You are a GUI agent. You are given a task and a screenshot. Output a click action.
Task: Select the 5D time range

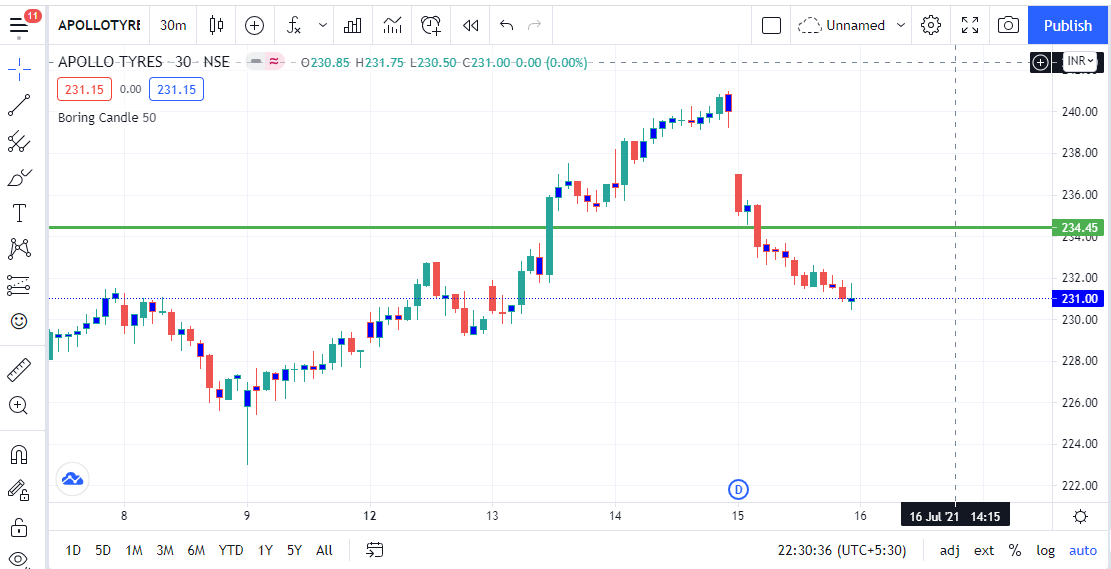(103, 550)
